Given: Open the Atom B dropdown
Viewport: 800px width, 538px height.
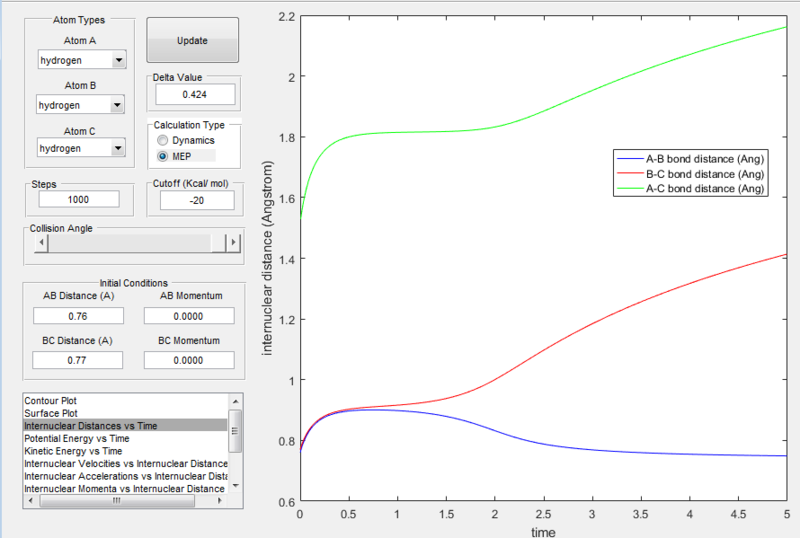Looking at the screenshot, I should 80,105.
